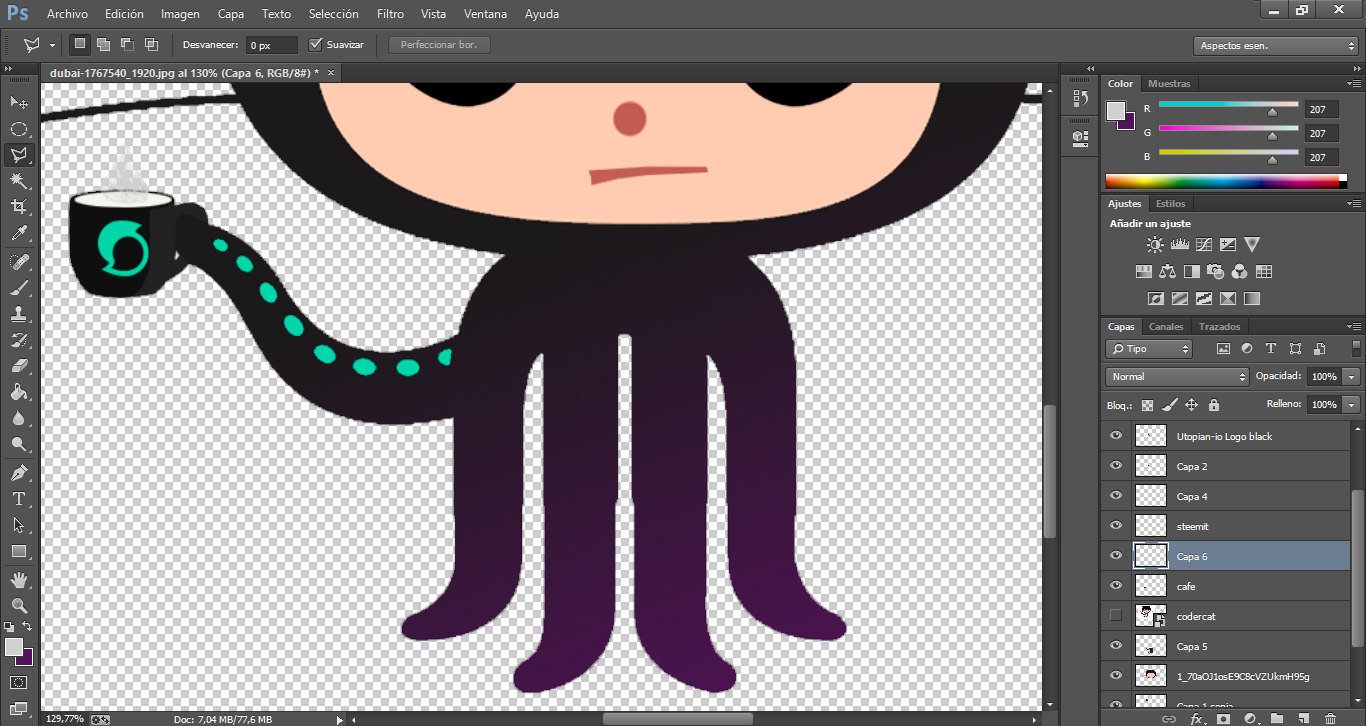1366x726 pixels.
Task: Select the Brush tool
Action: pos(18,288)
